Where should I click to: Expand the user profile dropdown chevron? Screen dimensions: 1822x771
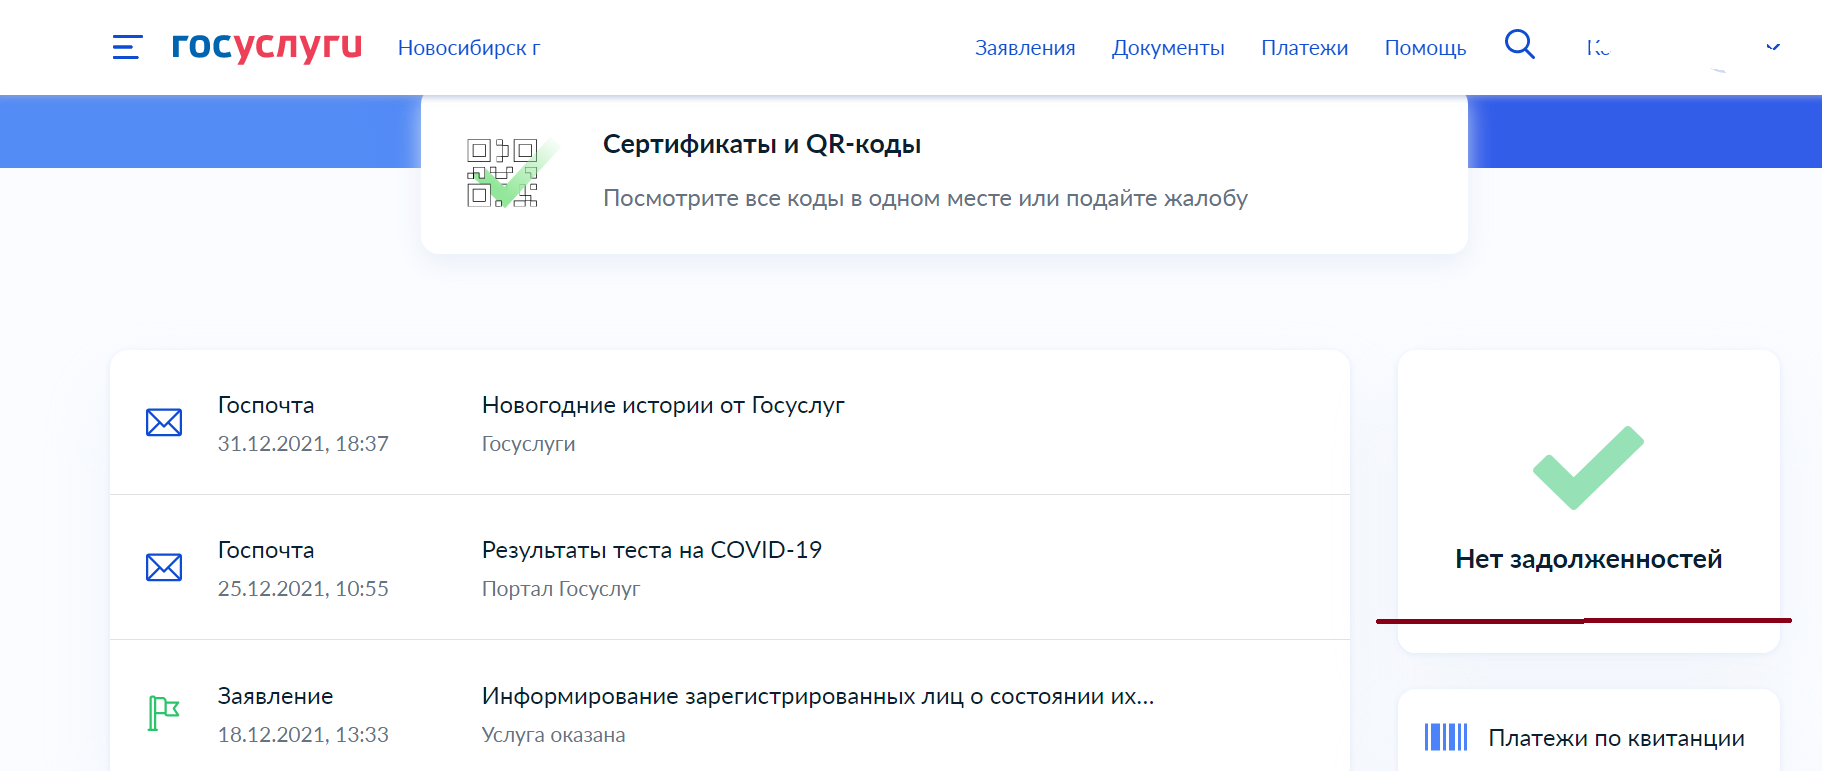tap(1773, 47)
